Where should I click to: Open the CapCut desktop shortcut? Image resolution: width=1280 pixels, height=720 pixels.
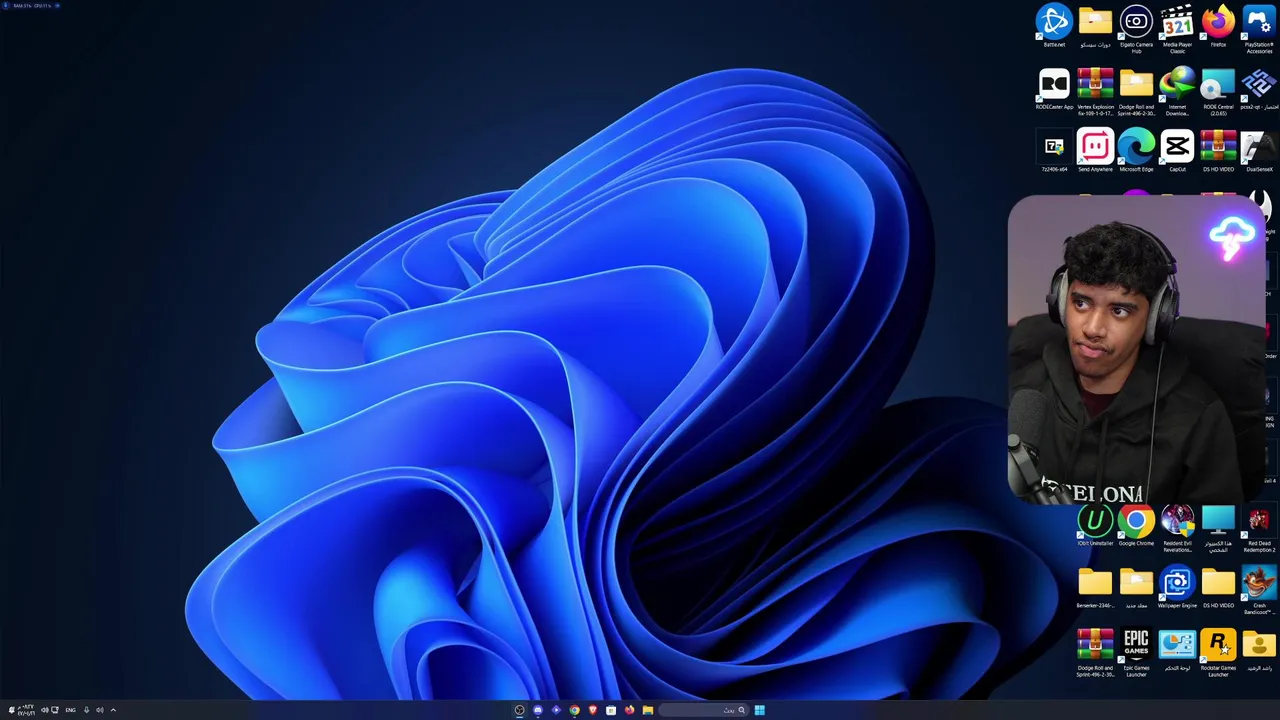pyautogui.click(x=1177, y=151)
